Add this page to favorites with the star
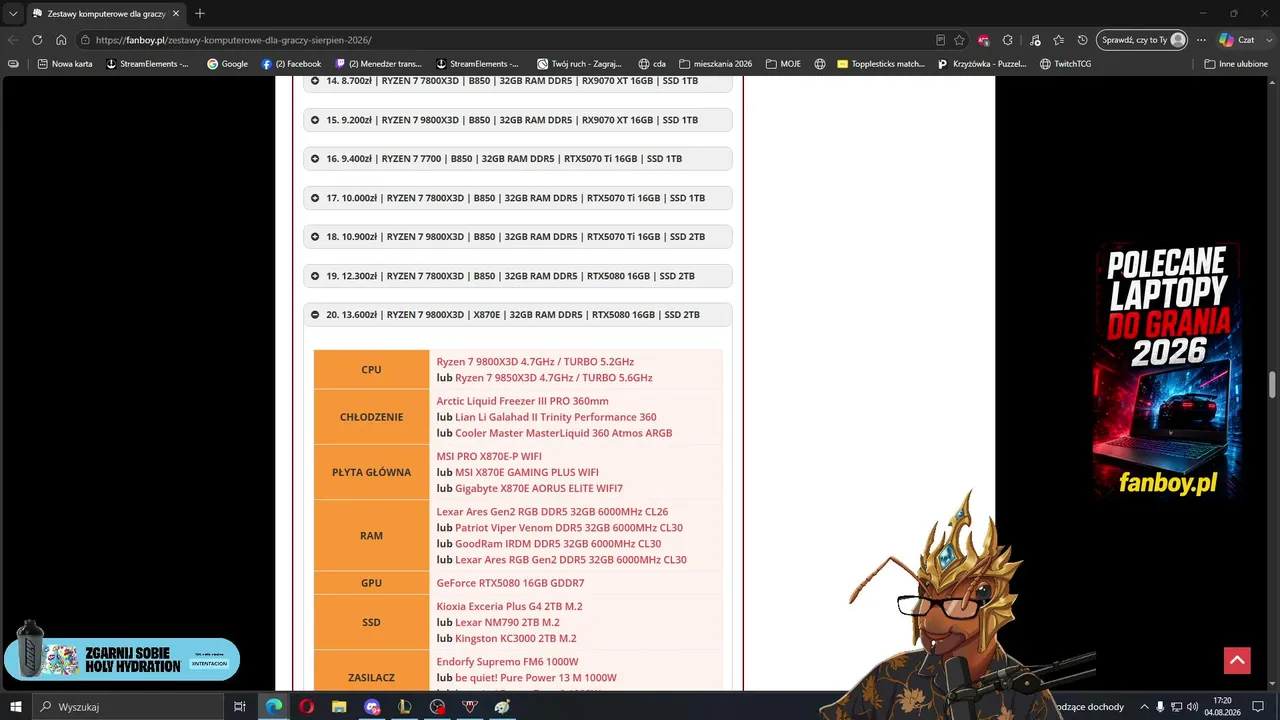 [x=959, y=40]
